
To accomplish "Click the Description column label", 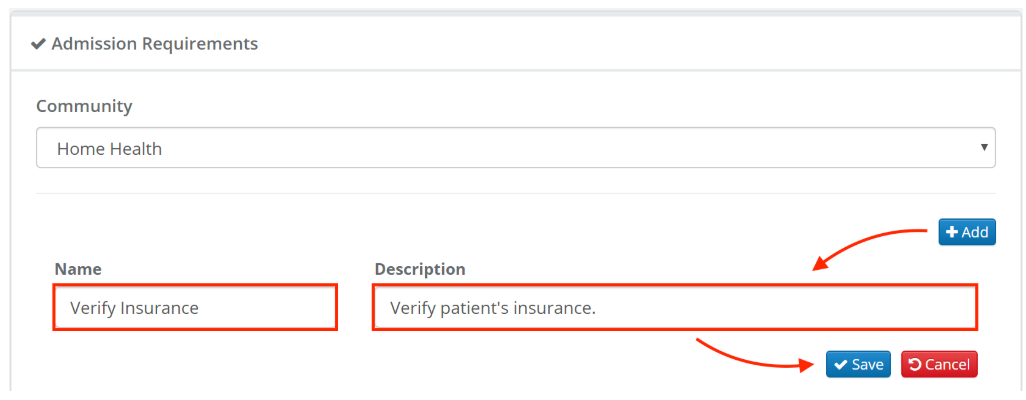I will pyautogui.click(x=420, y=269).
